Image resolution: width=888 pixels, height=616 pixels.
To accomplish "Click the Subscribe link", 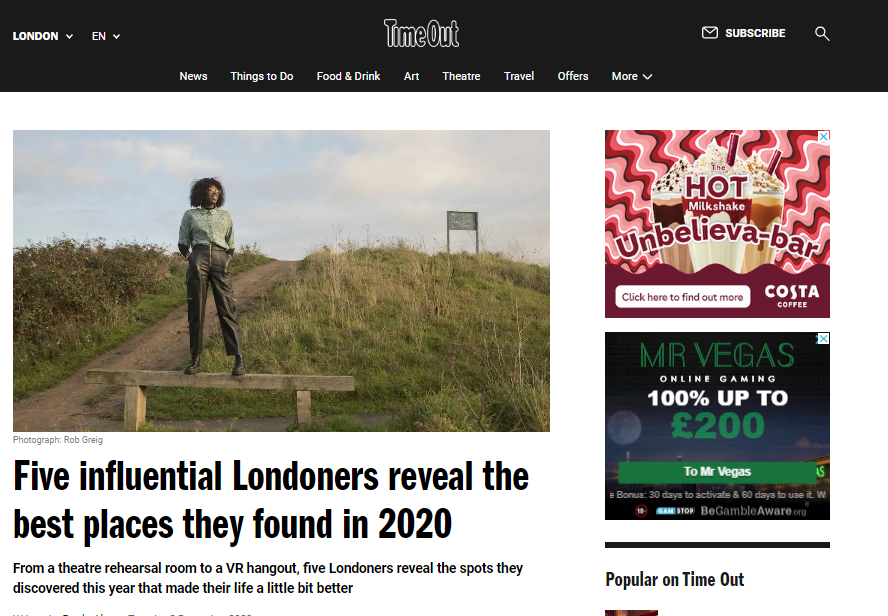I will click(x=755, y=33).
